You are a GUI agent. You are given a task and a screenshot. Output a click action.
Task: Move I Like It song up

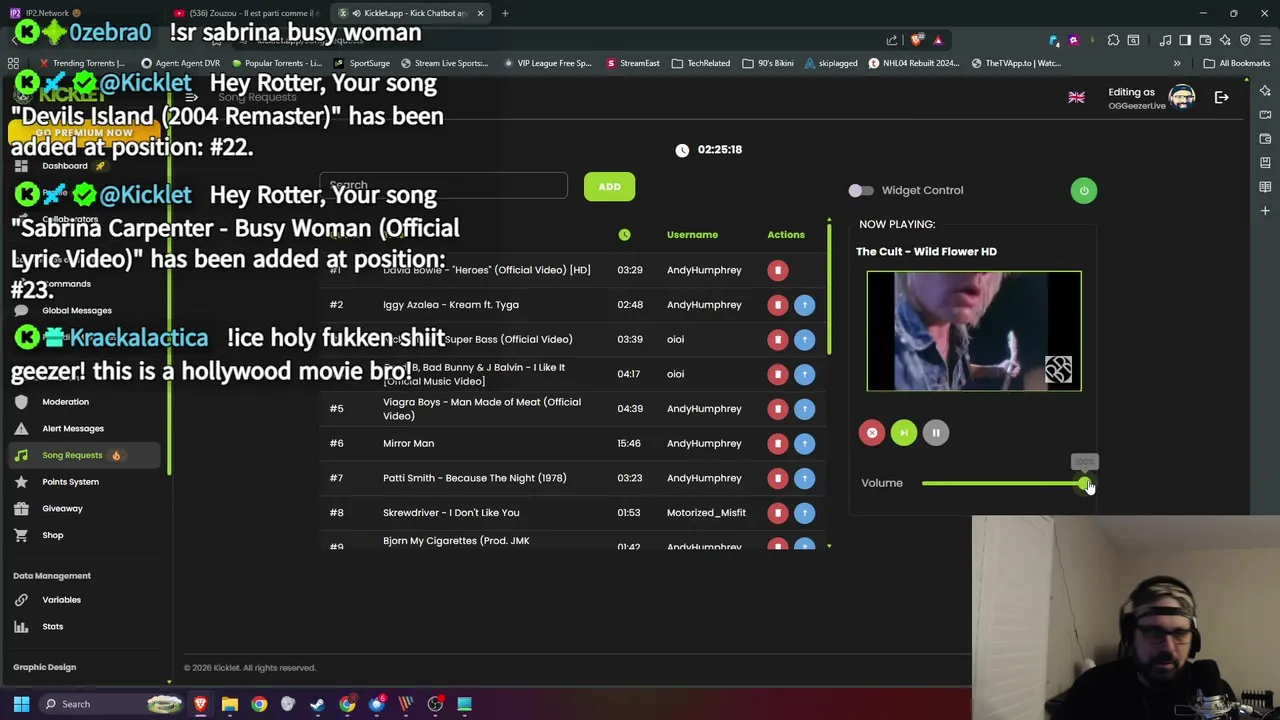point(804,374)
